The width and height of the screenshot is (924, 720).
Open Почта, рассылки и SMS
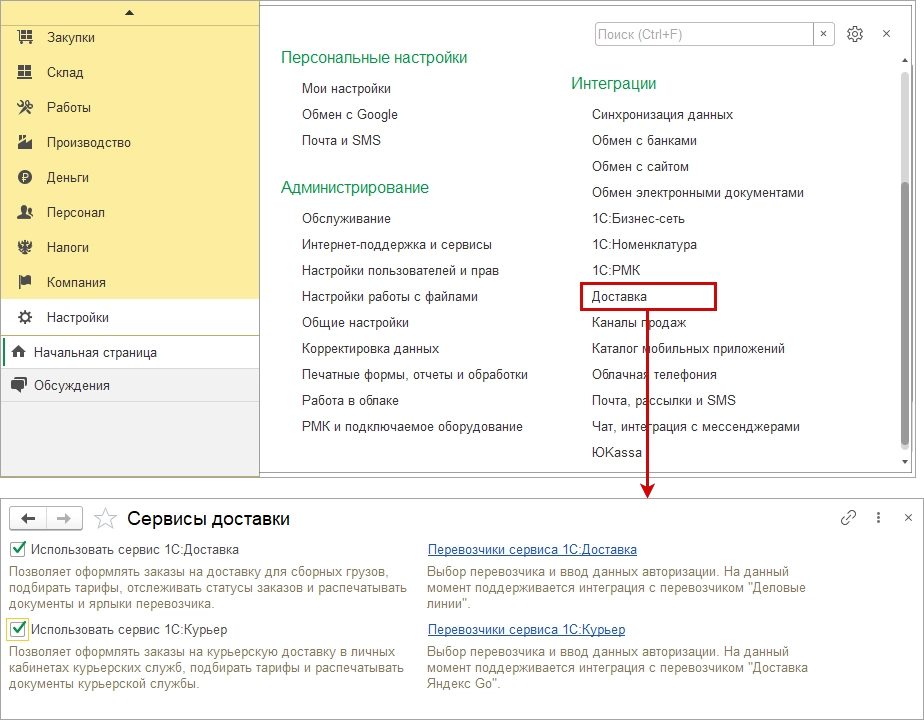[x=664, y=400]
